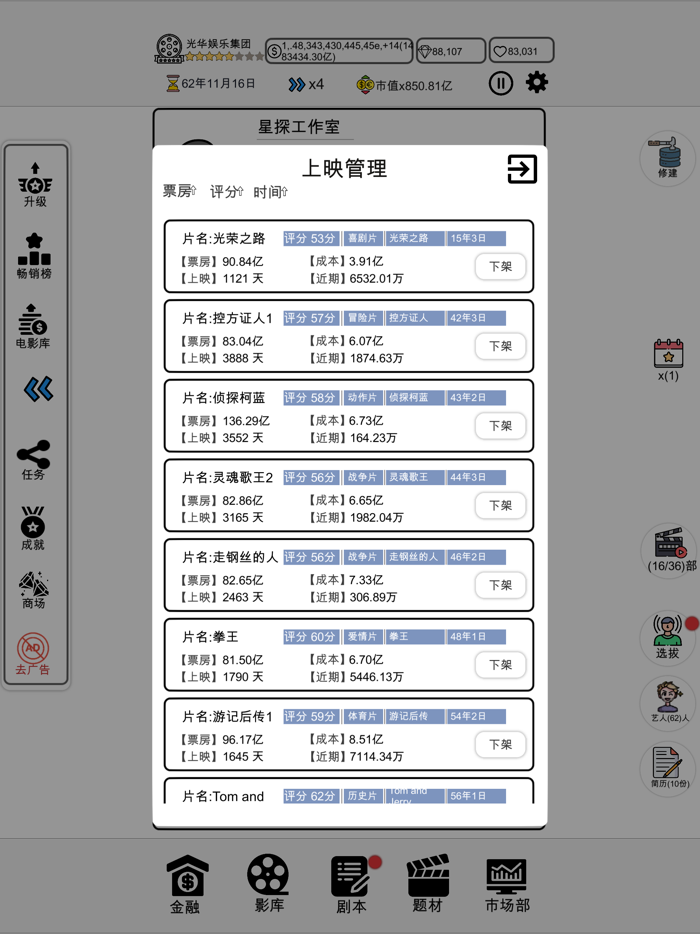Click the 历史片 tag of Tom and Jerry

[362, 796]
